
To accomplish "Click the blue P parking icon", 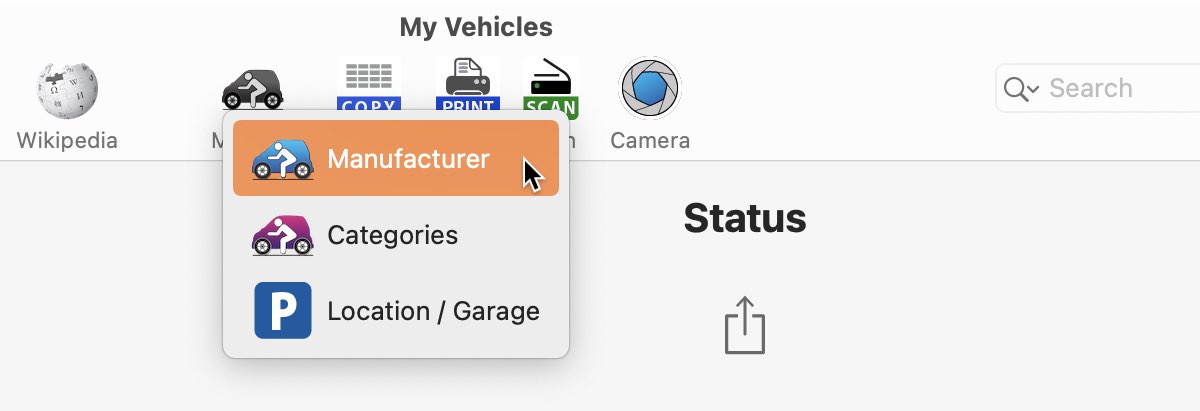I will tap(283, 310).
